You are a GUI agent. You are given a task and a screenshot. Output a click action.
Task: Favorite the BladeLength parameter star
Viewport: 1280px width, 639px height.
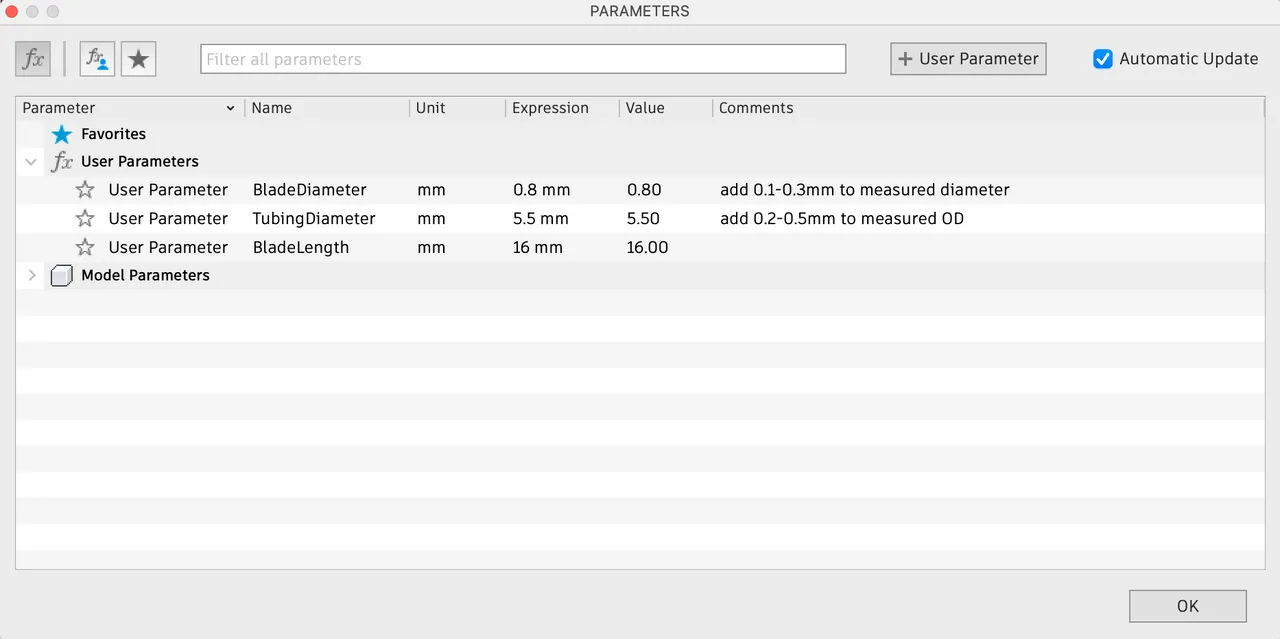pyautogui.click(x=85, y=247)
